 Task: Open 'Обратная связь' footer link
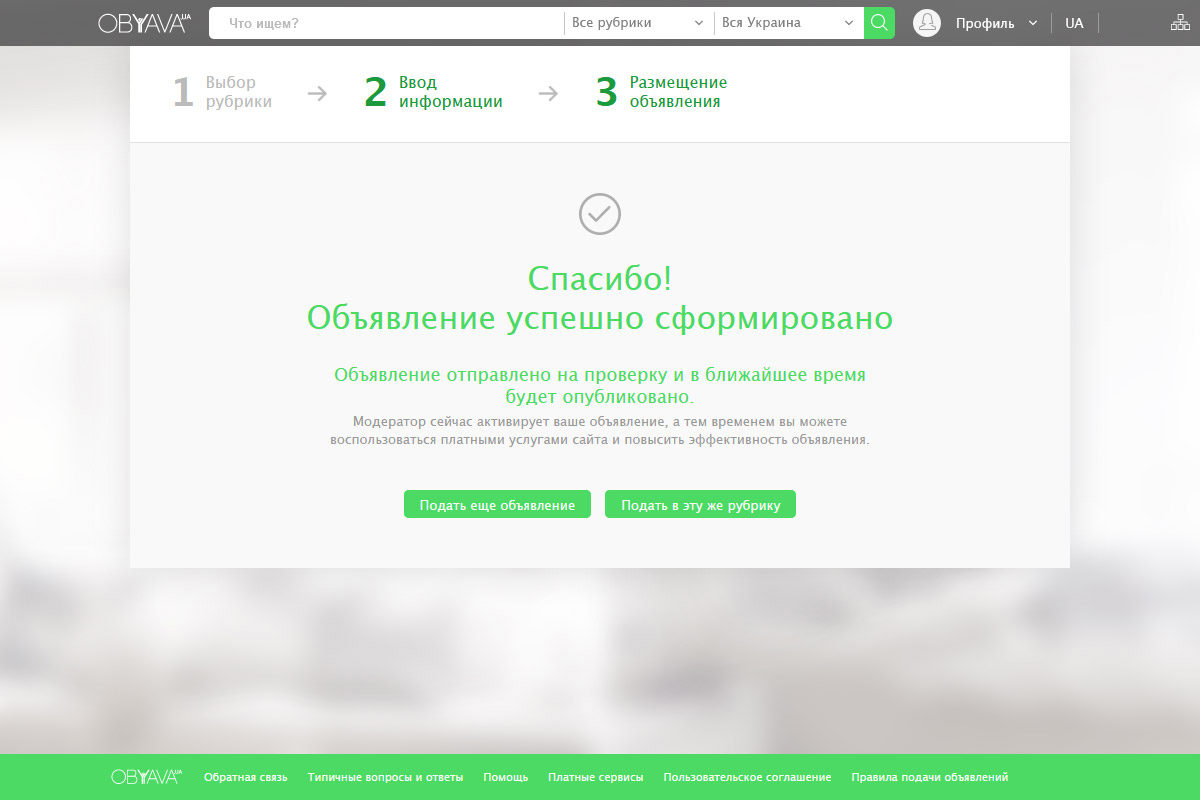[245, 777]
